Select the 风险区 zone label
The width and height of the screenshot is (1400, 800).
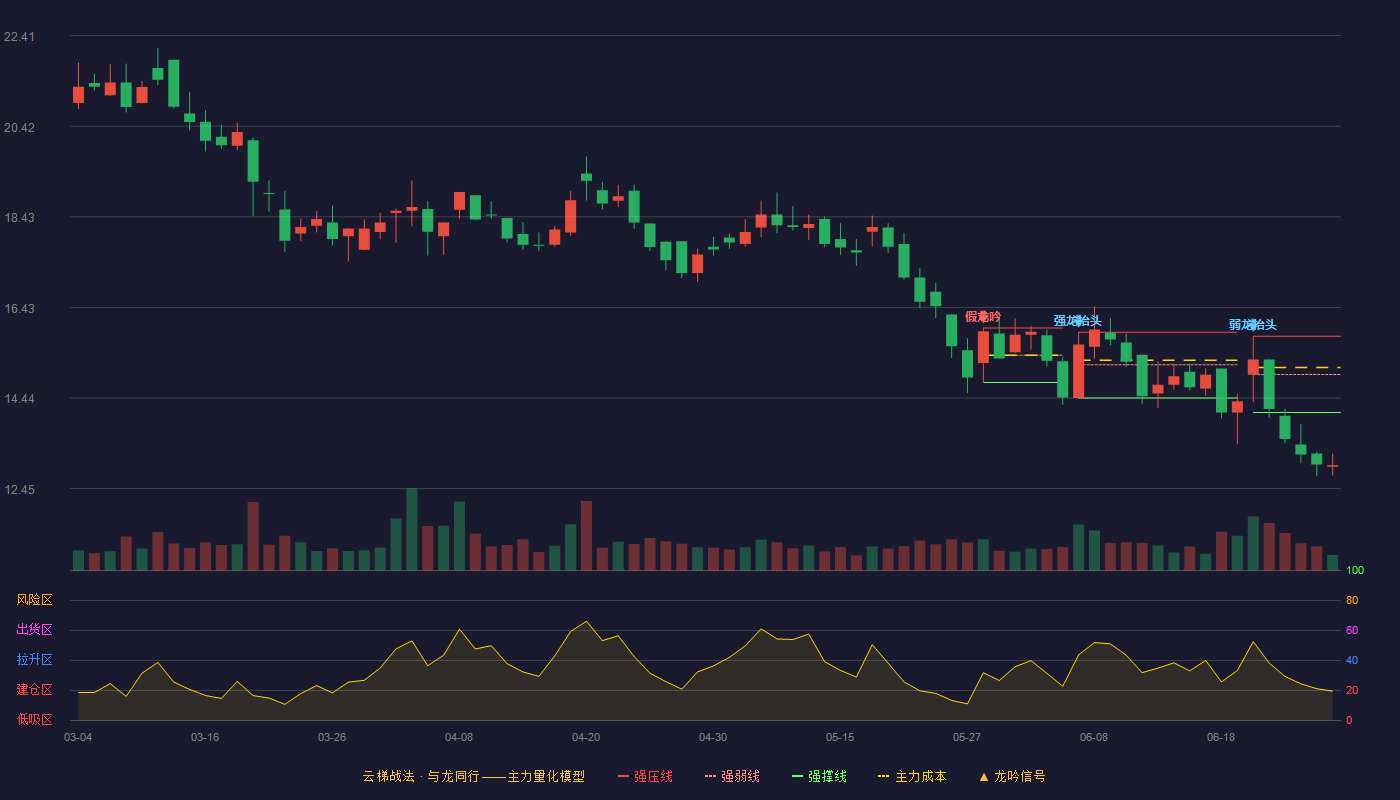point(34,600)
